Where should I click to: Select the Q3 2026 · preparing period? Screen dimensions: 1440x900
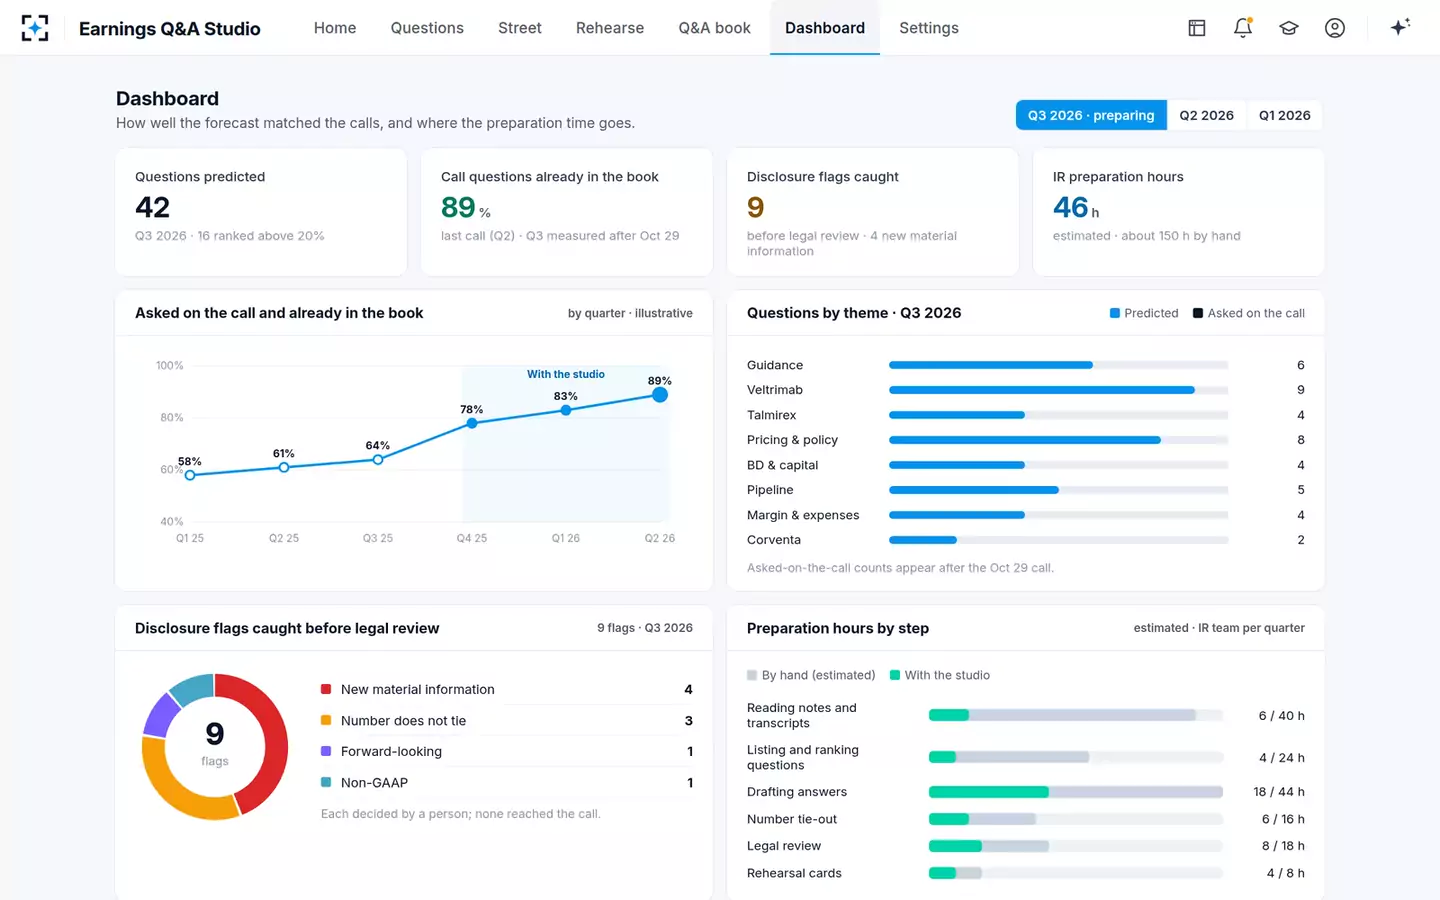[x=1091, y=115]
